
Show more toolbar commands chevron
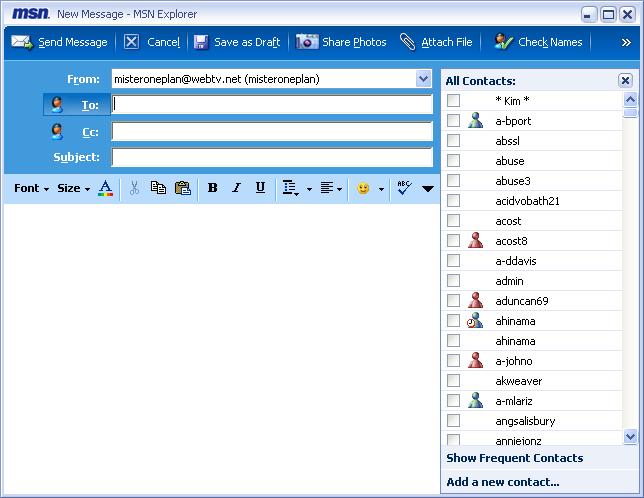tap(626, 42)
